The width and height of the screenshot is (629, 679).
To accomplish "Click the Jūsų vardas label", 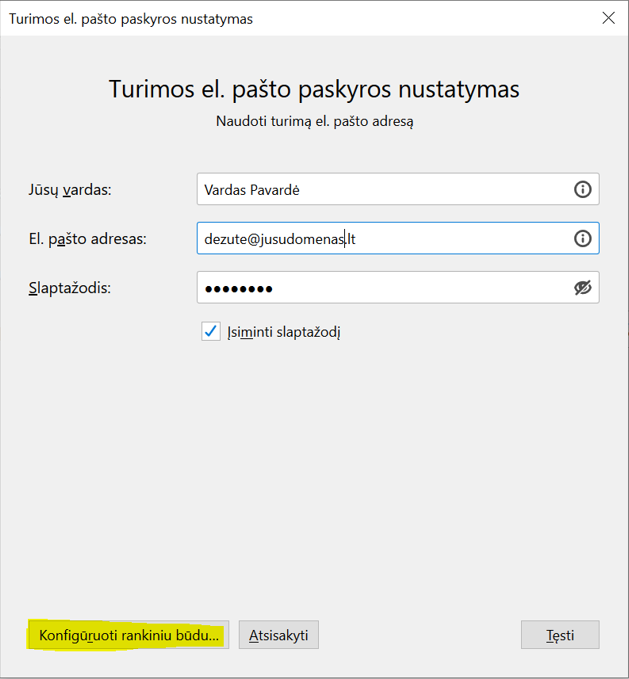I will (x=70, y=190).
